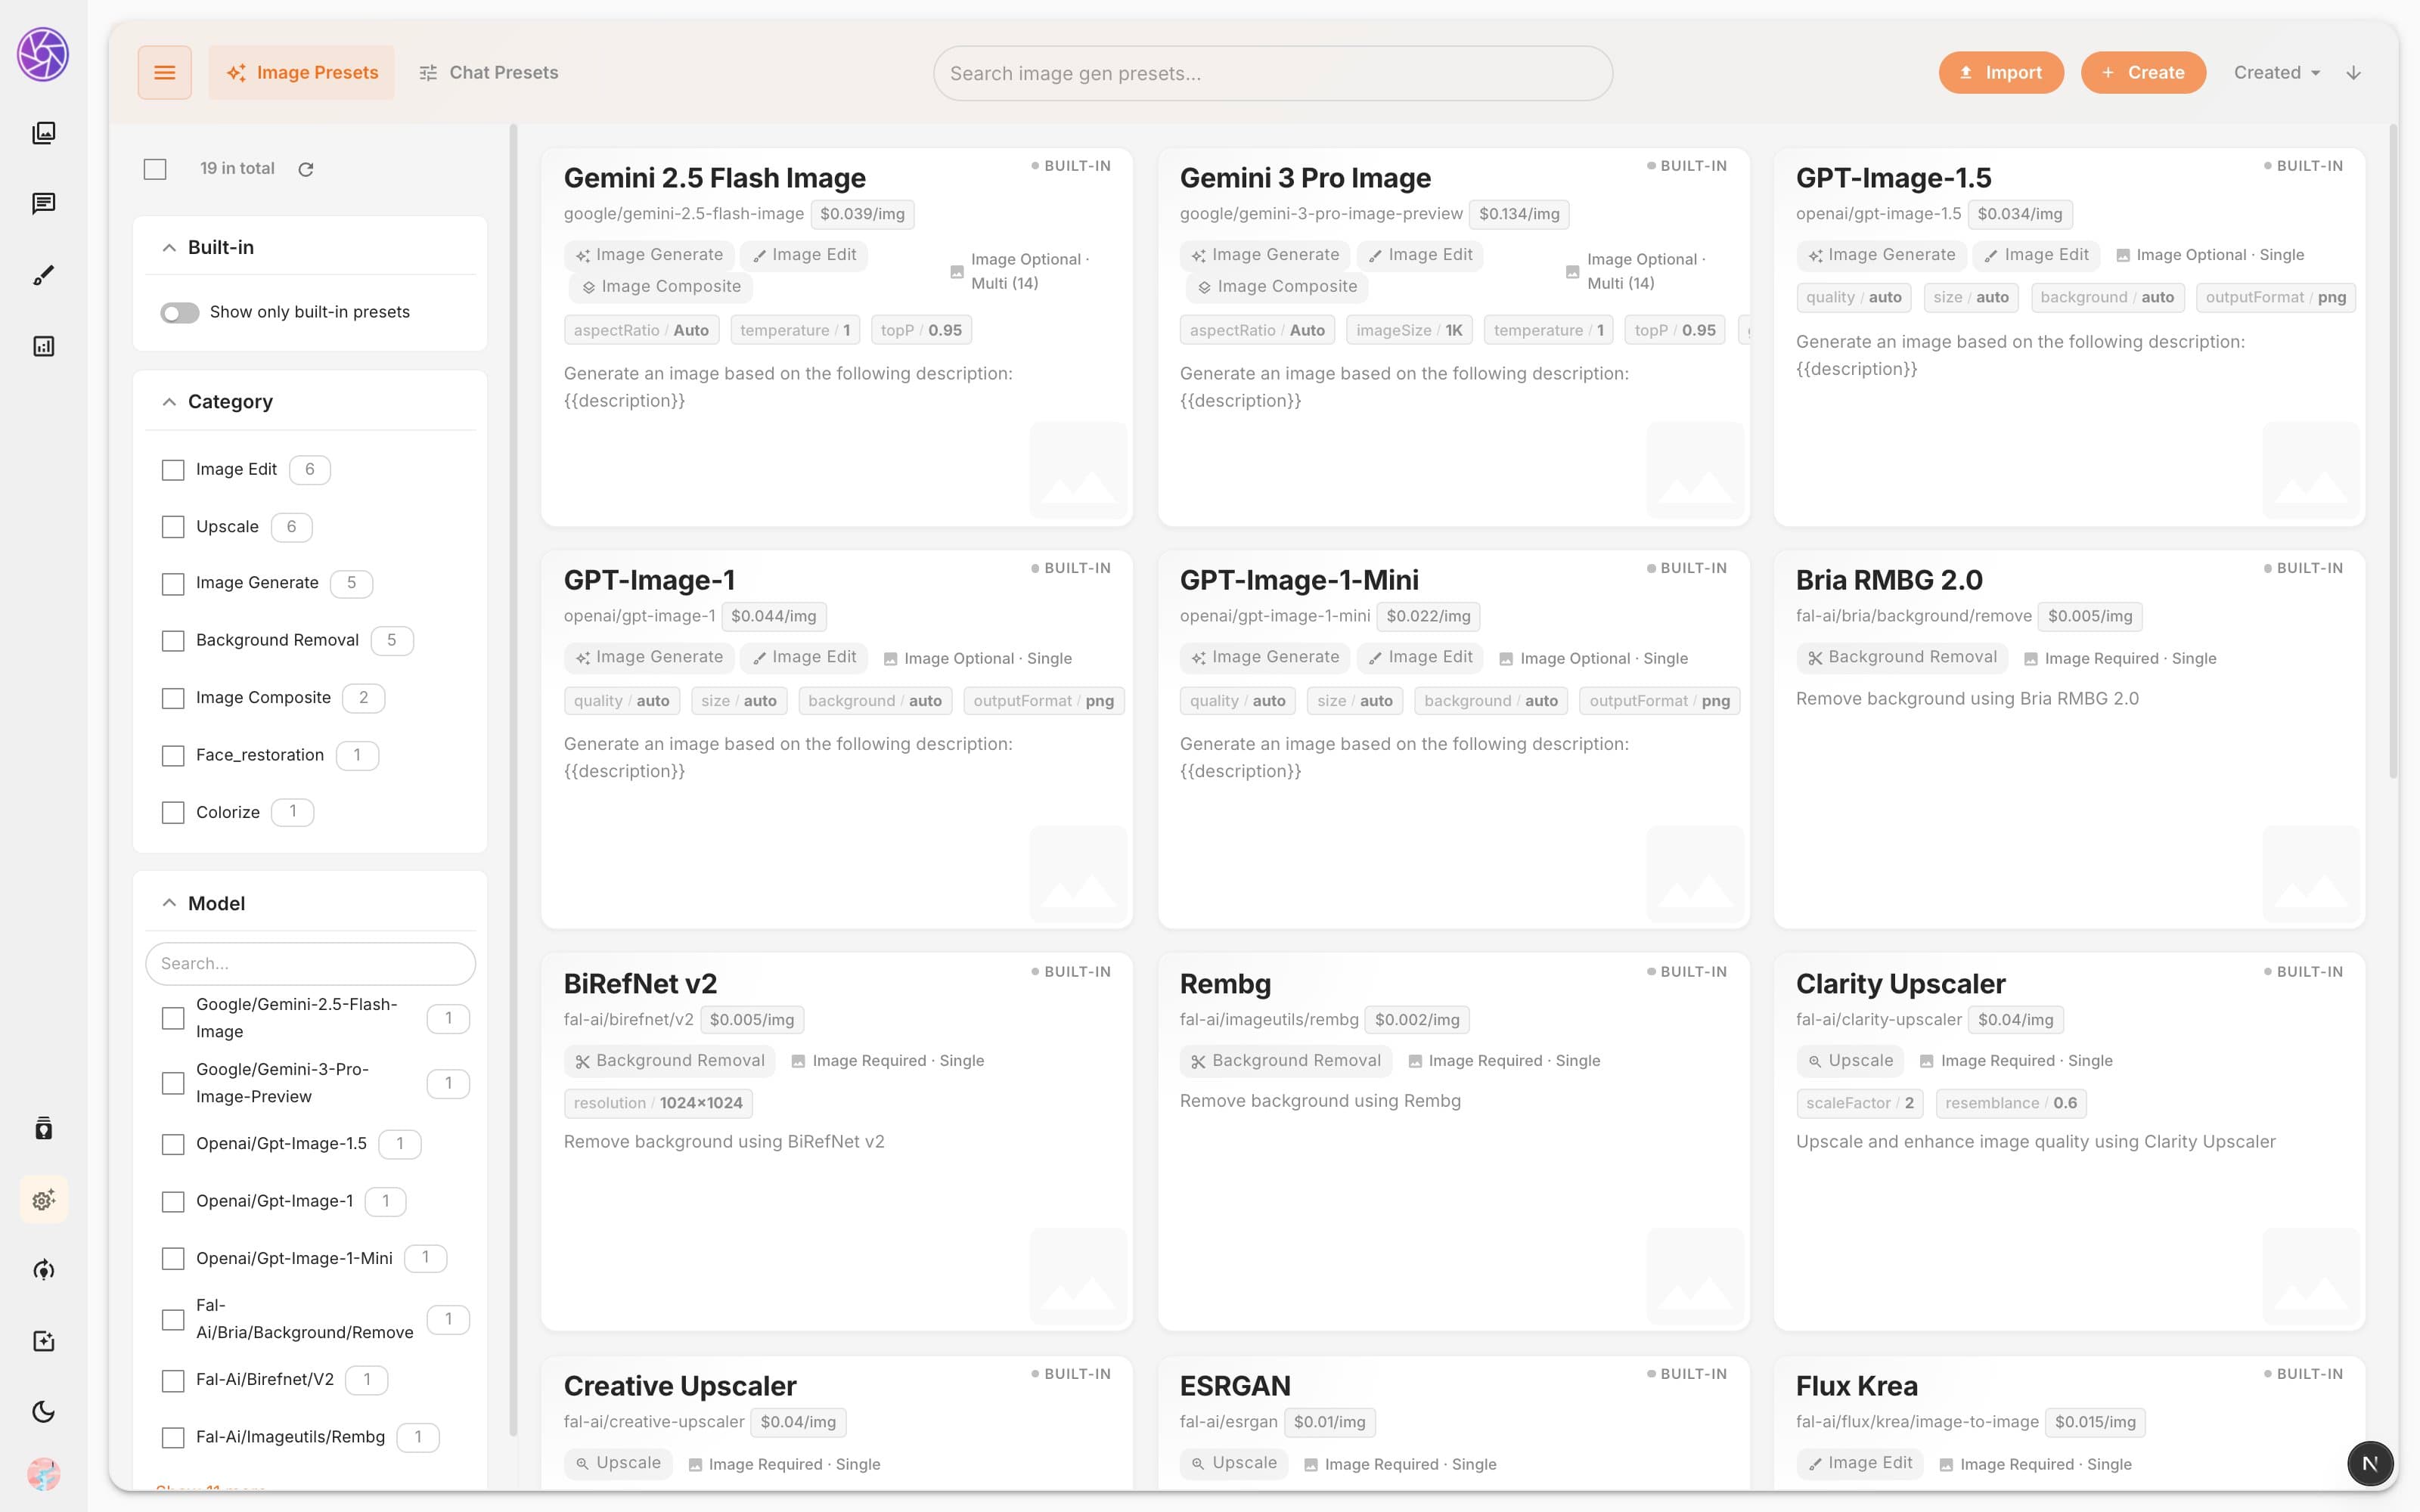This screenshot has width=2420, height=1512.
Task: Check the Google/Gemini-2.5-Flash-Image model filter
Action: point(173,1019)
